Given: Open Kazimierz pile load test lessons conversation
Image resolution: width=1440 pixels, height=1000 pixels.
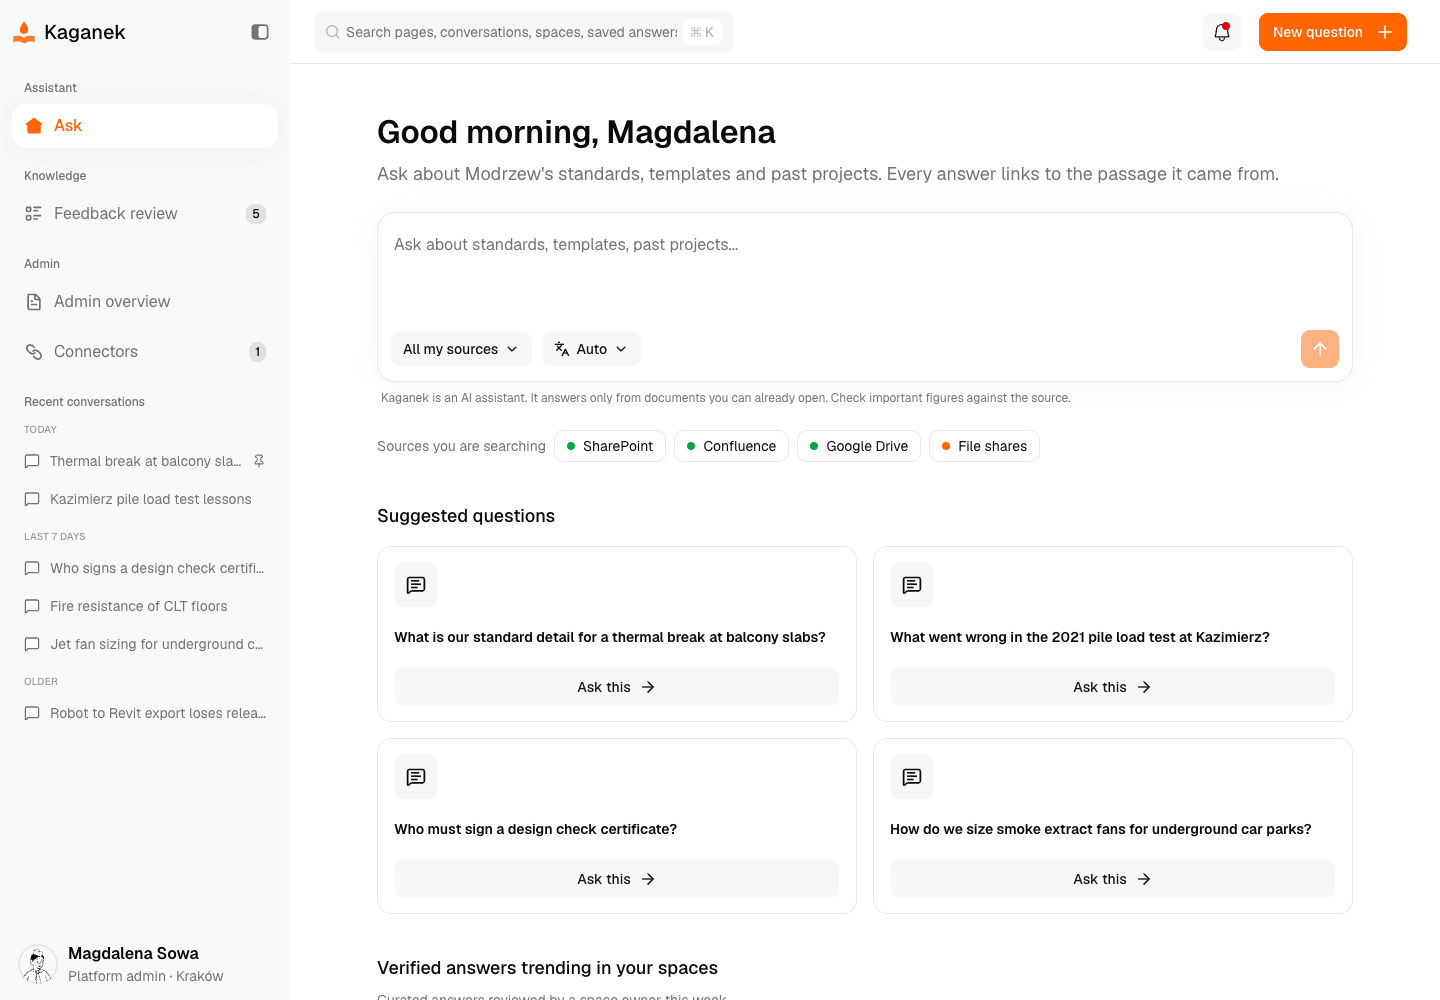Looking at the screenshot, I should pyautogui.click(x=145, y=499).
